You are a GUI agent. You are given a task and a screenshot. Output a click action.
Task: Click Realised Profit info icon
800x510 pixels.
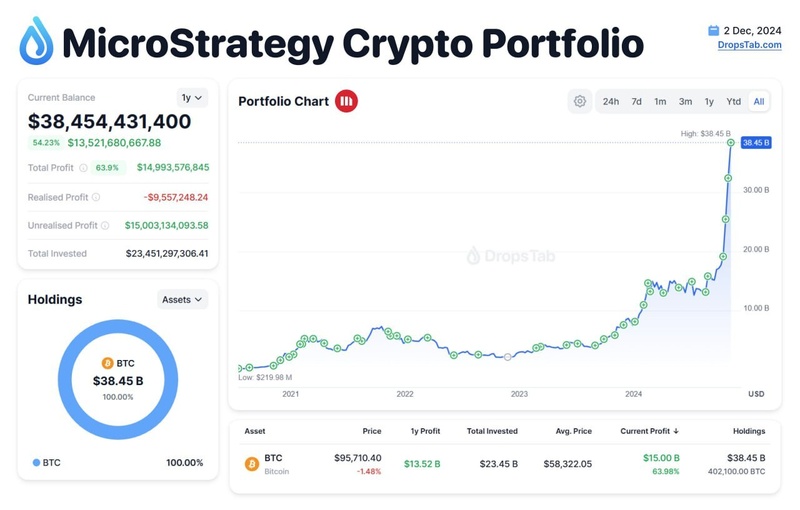click(x=96, y=197)
